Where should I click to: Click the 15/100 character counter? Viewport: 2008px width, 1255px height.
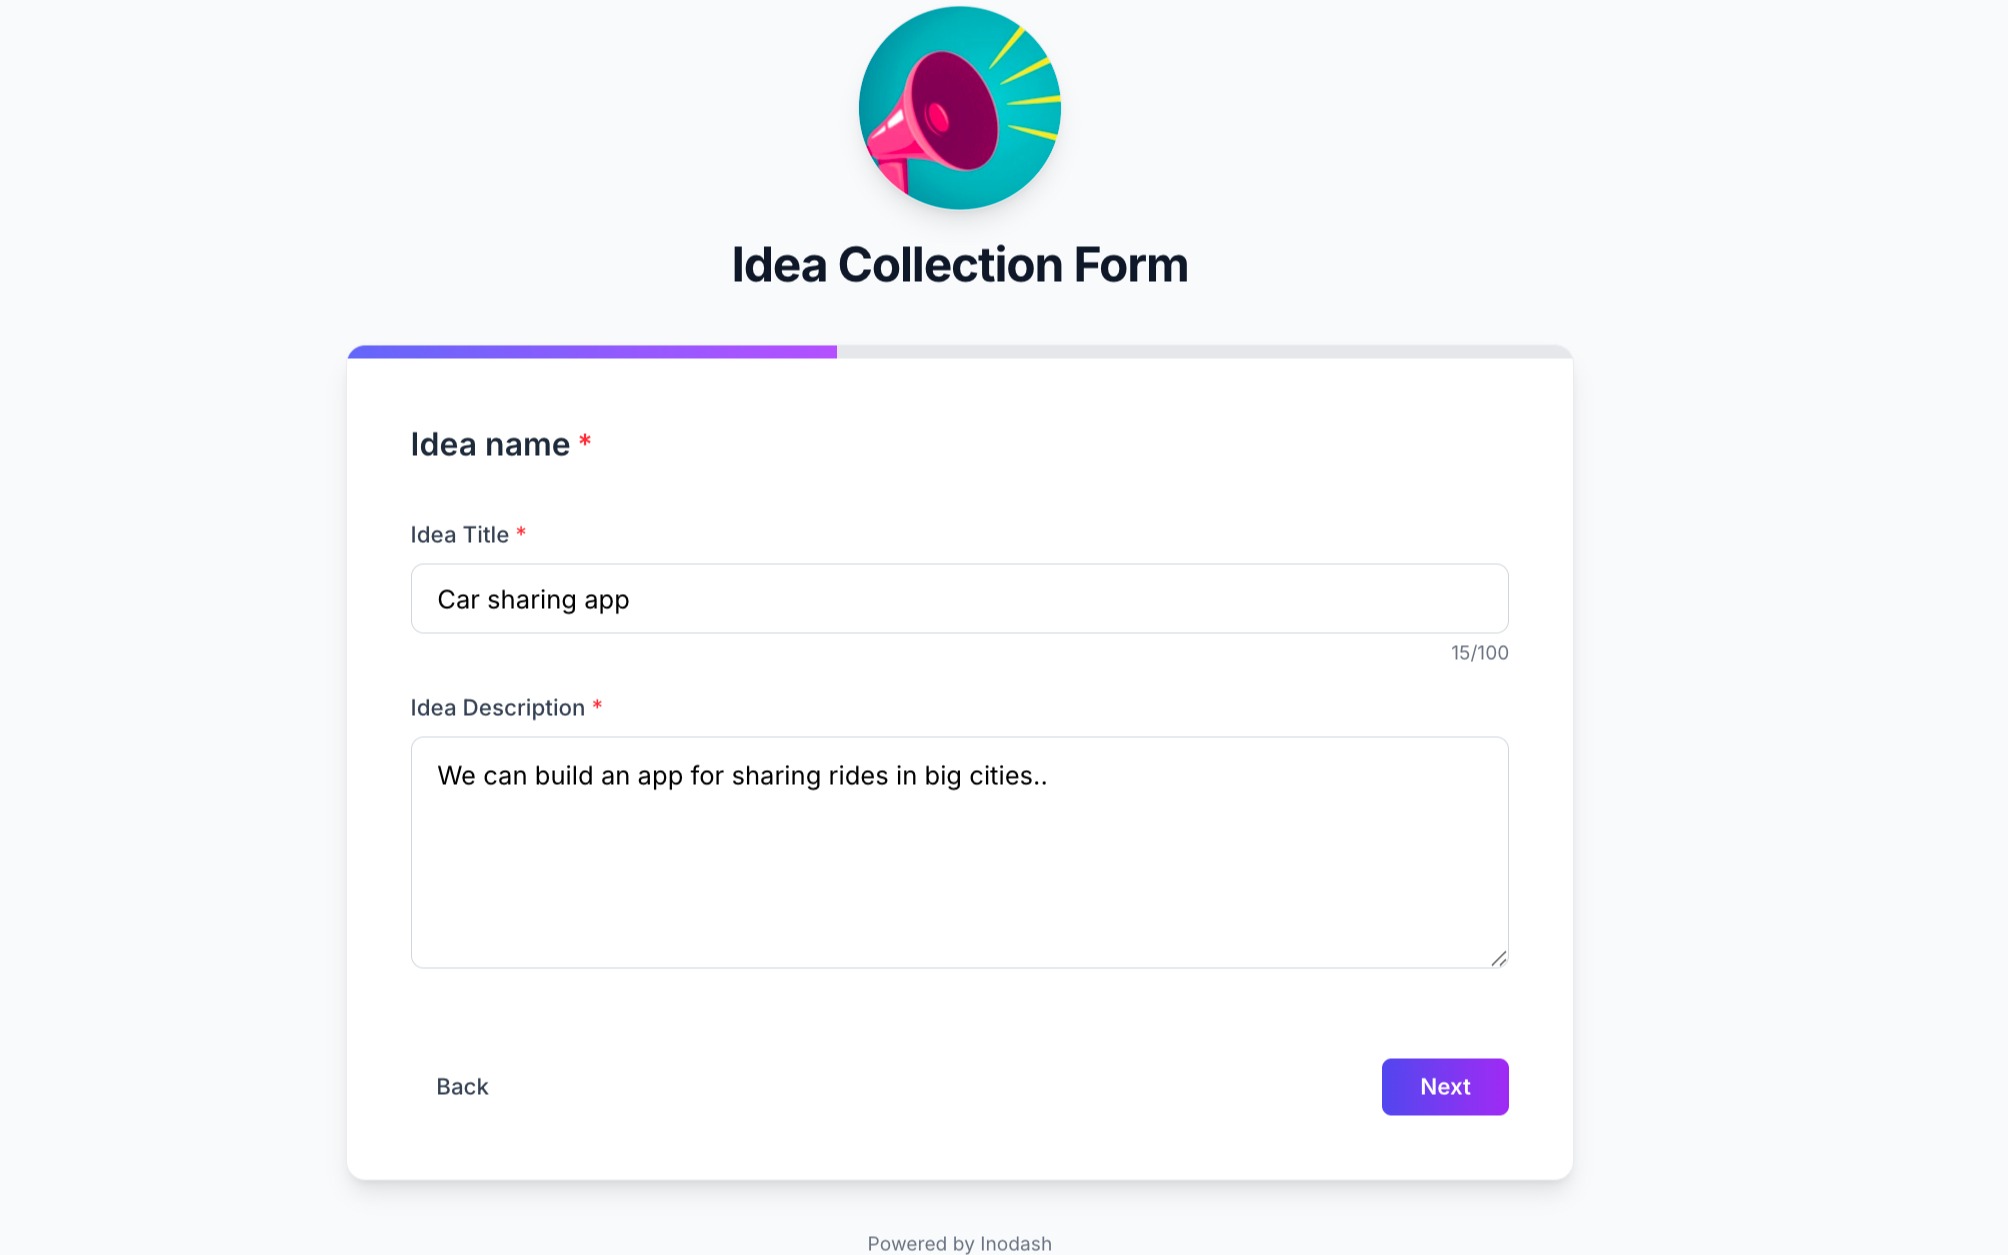tap(1479, 653)
